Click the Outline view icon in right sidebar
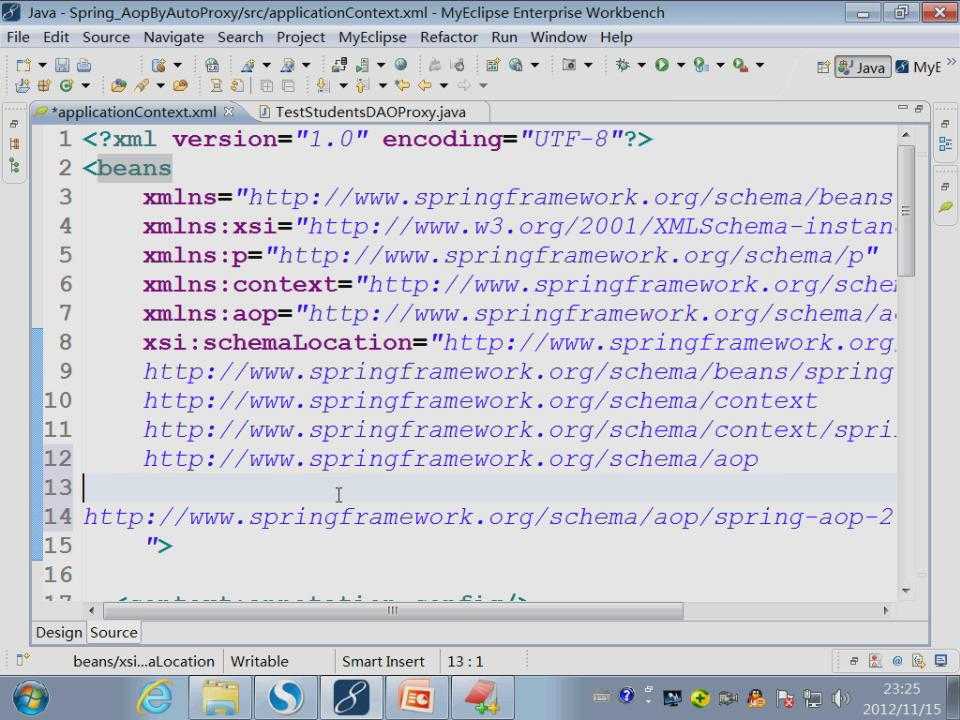This screenshot has width=960, height=720. coord(945,144)
